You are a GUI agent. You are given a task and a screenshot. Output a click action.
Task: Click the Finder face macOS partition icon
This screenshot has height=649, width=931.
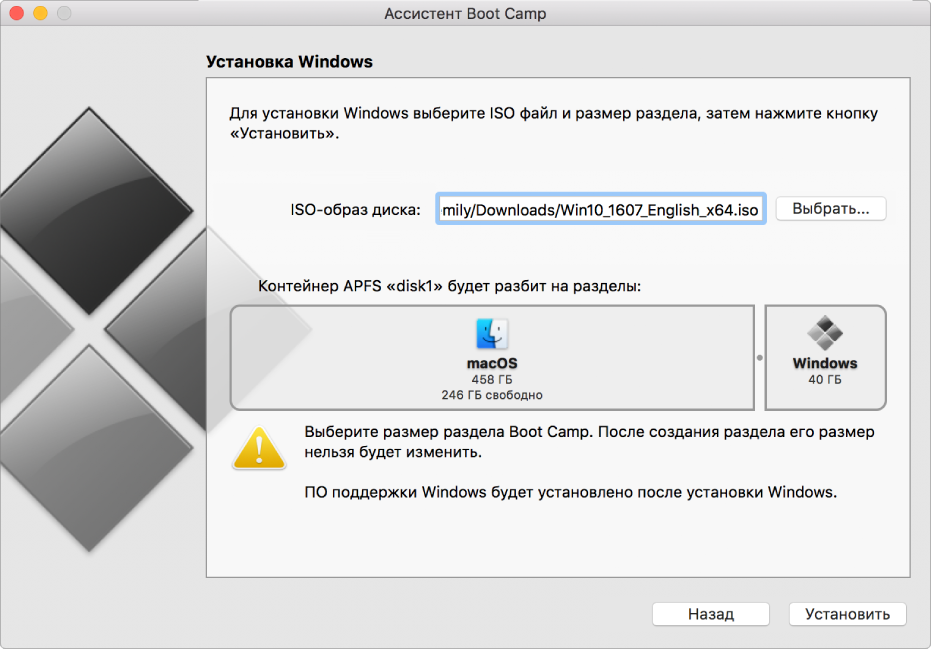coord(492,334)
